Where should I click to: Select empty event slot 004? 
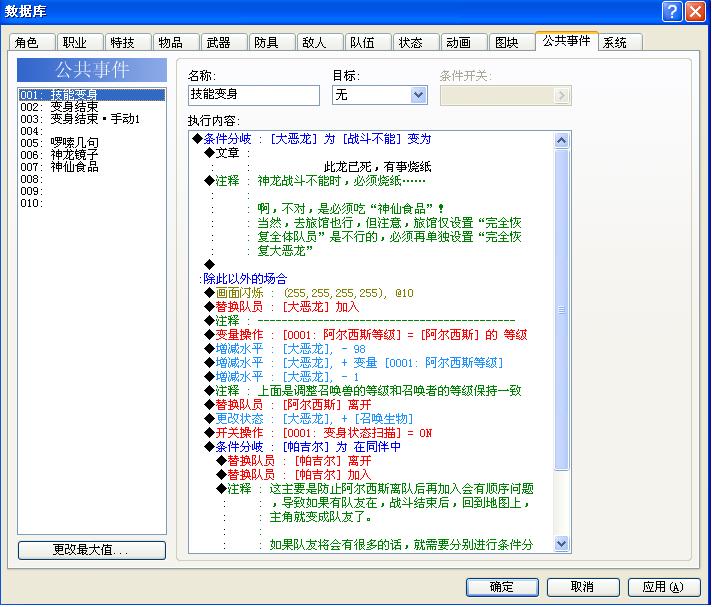coord(92,131)
